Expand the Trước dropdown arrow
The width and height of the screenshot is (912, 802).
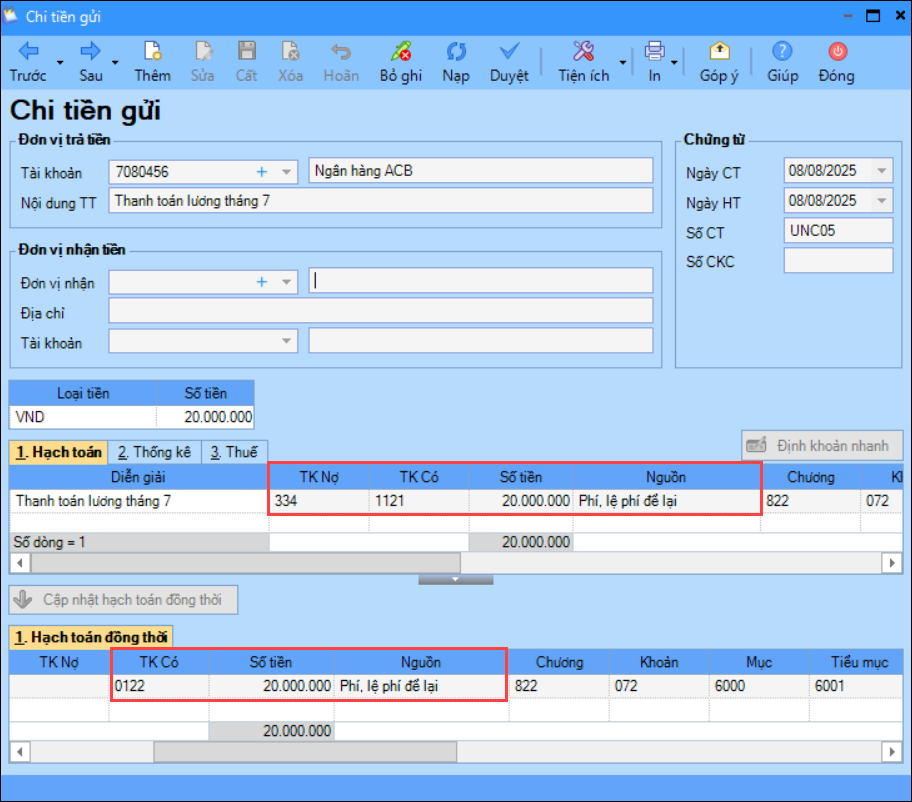(x=60, y=62)
